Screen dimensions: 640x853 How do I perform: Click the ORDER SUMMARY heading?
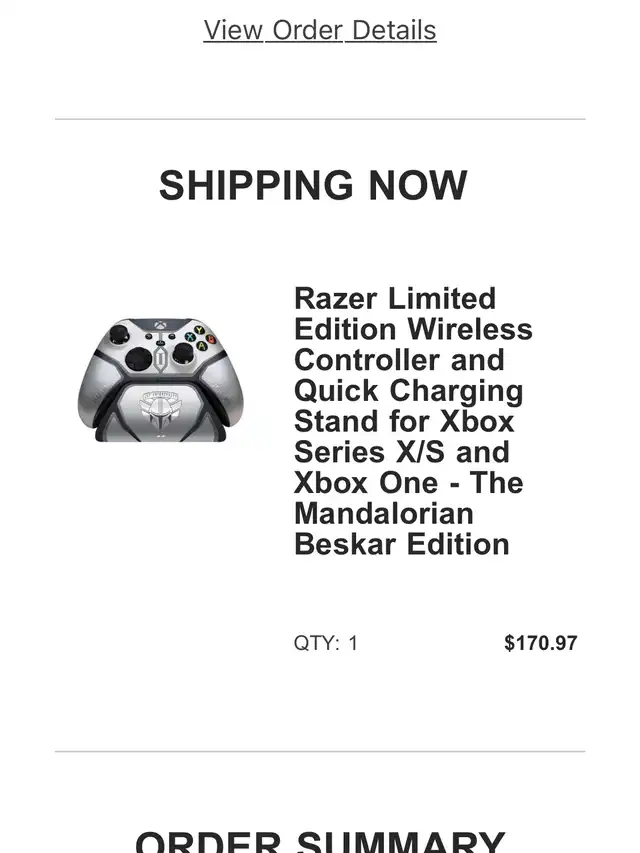pos(320,842)
